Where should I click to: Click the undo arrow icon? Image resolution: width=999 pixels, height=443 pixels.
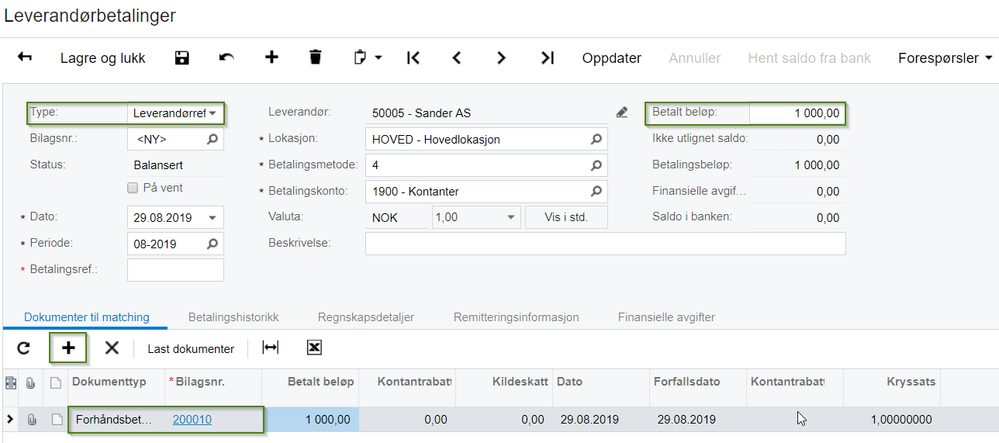tap(227, 58)
